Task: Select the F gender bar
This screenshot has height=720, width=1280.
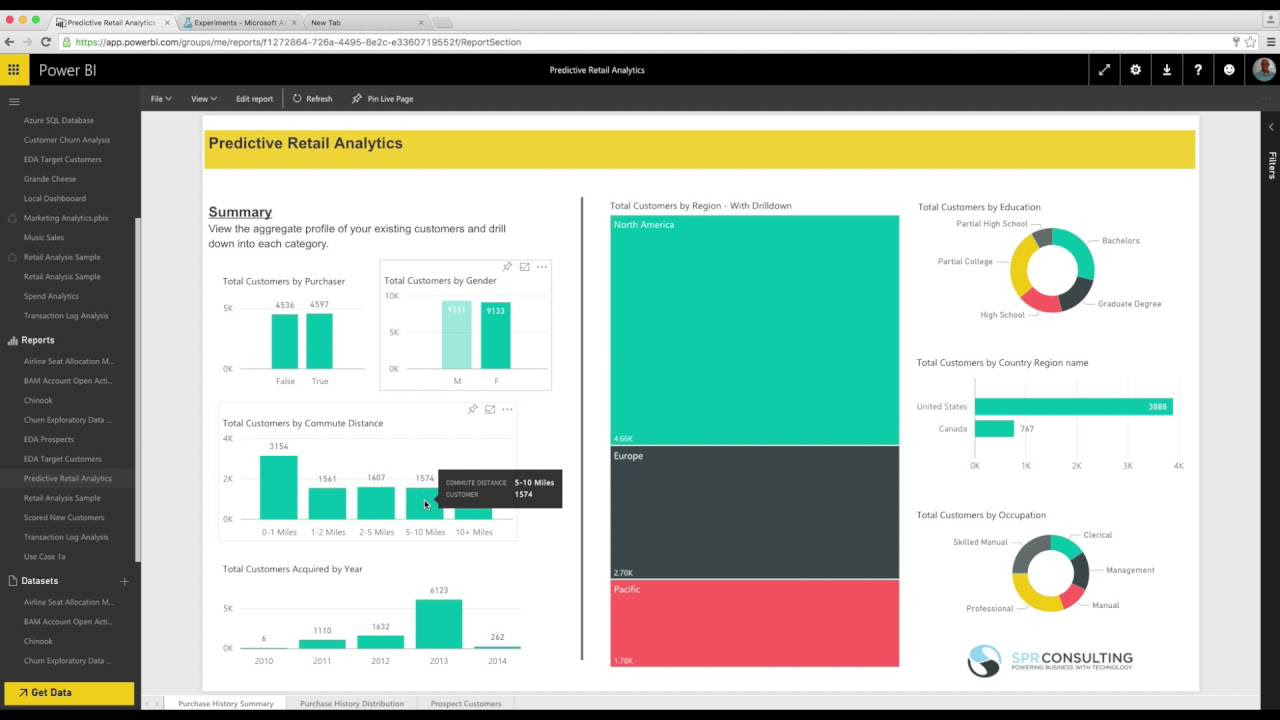Action: pos(496,335)
